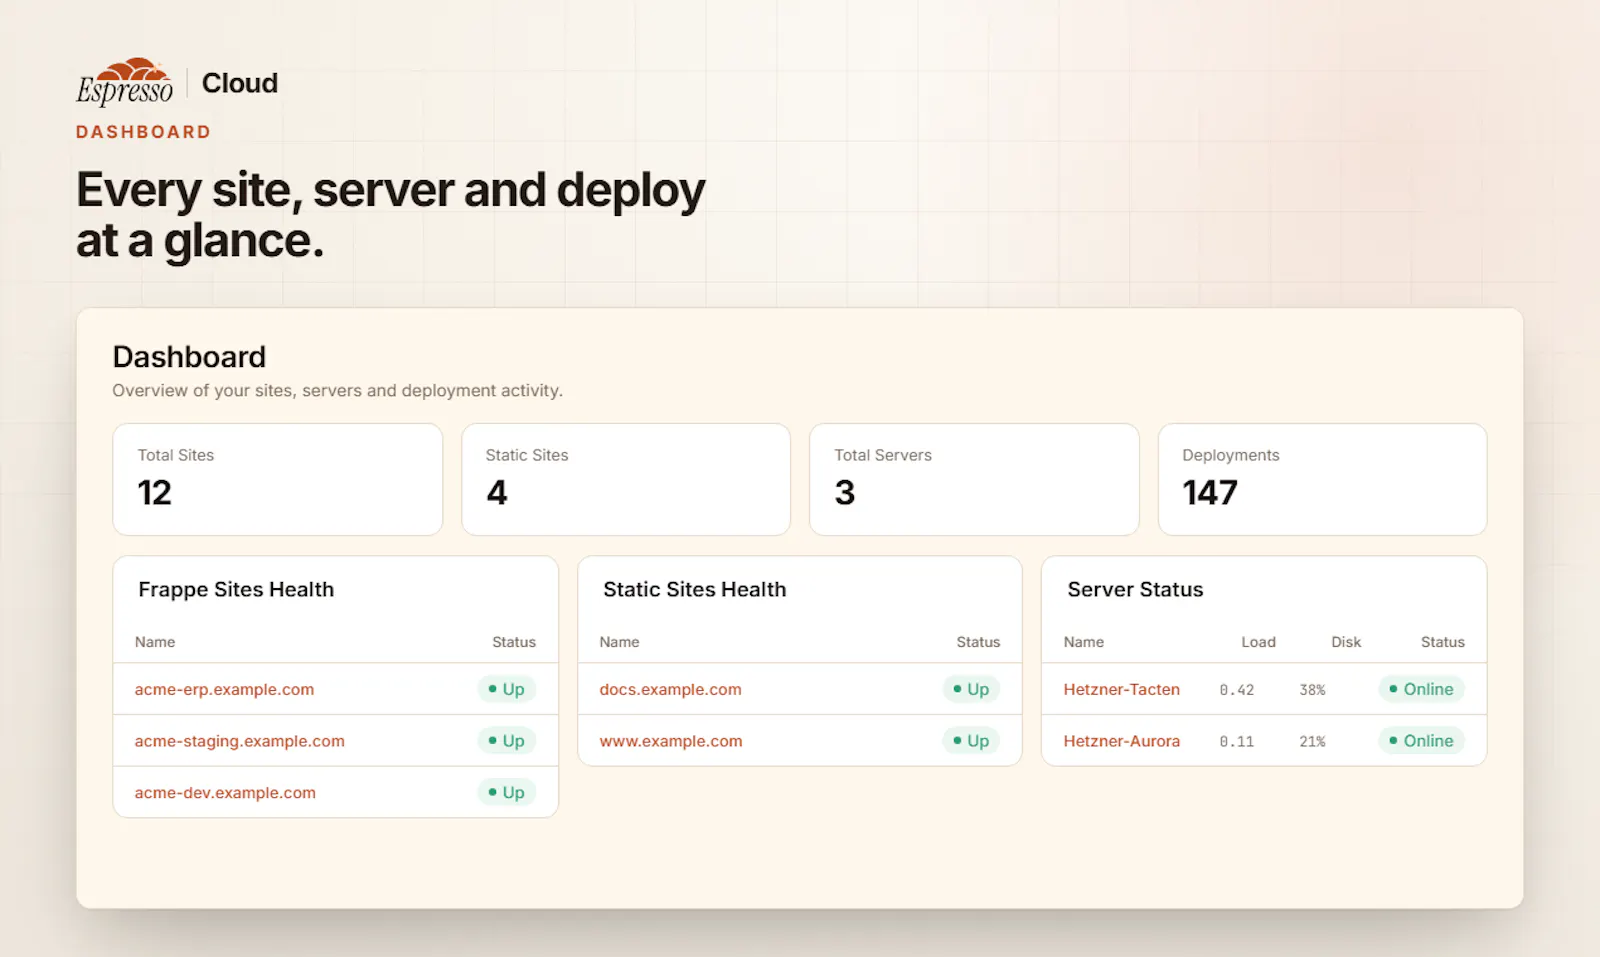The width and height of the screenshot is (1600, 957).
Task: Click the Disk column header
Action: click(1346, 642)
